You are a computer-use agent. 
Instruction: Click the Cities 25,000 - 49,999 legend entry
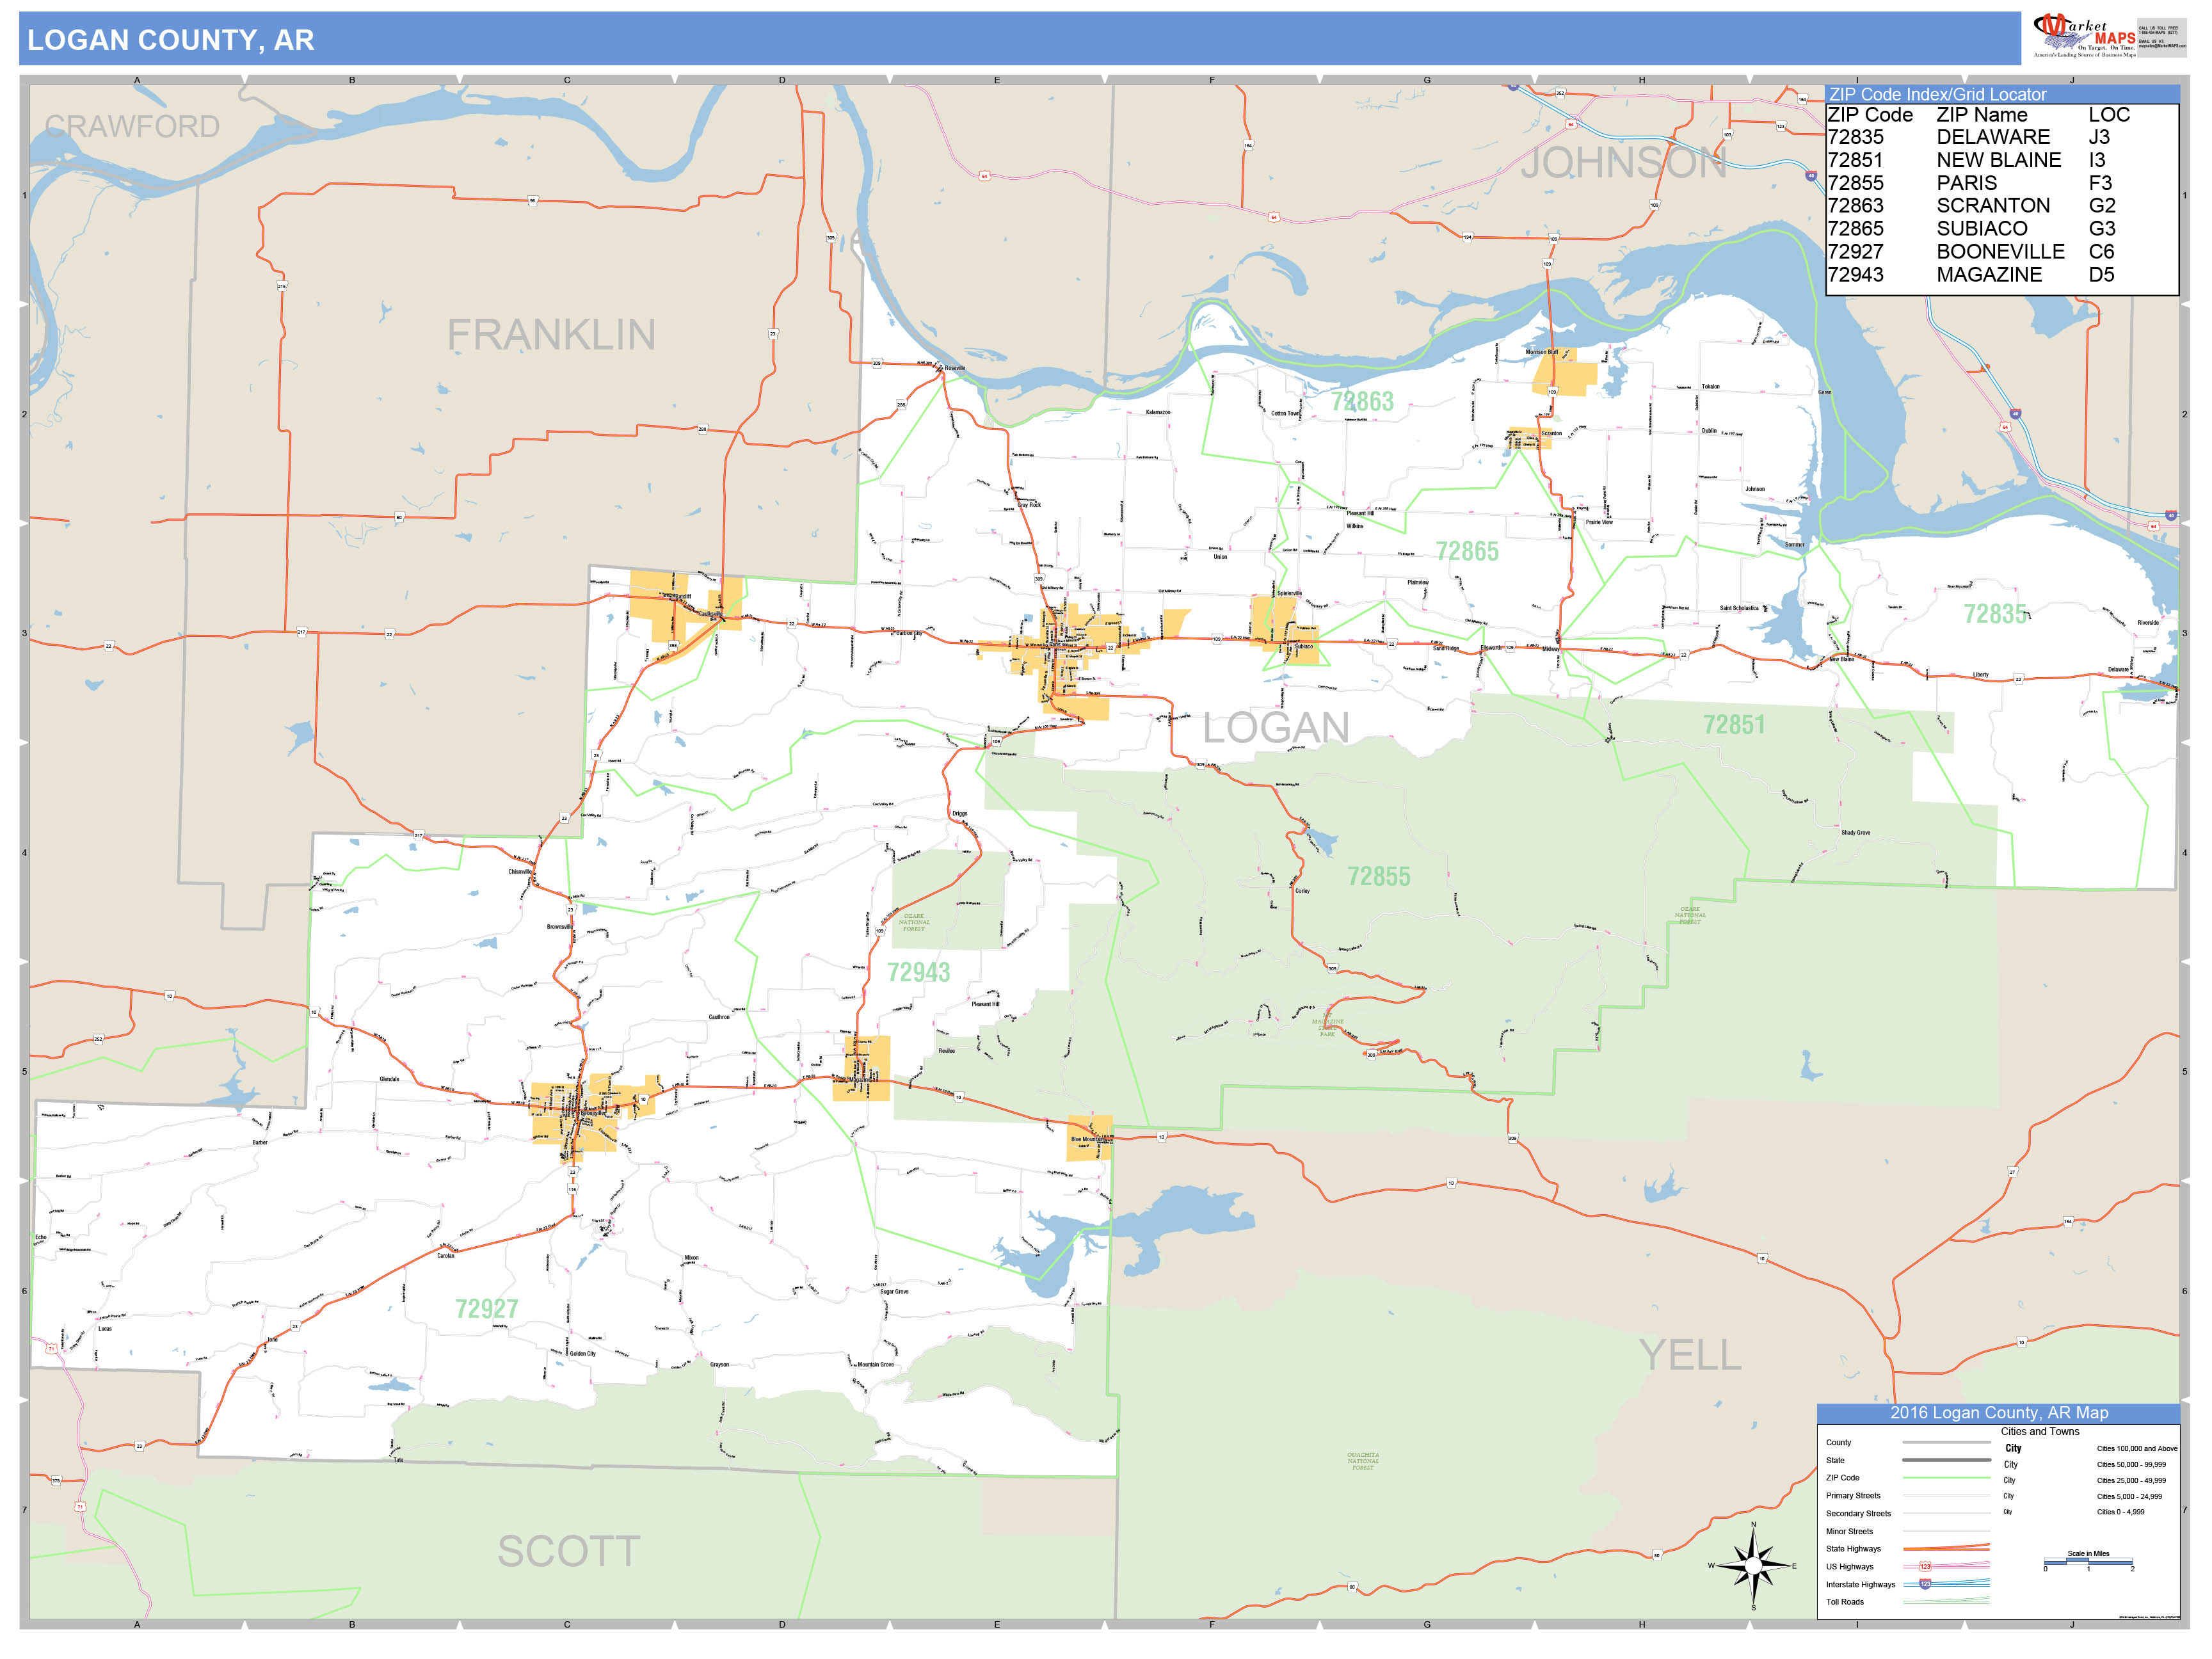pyautogui.click(x=2131, y=1480)
